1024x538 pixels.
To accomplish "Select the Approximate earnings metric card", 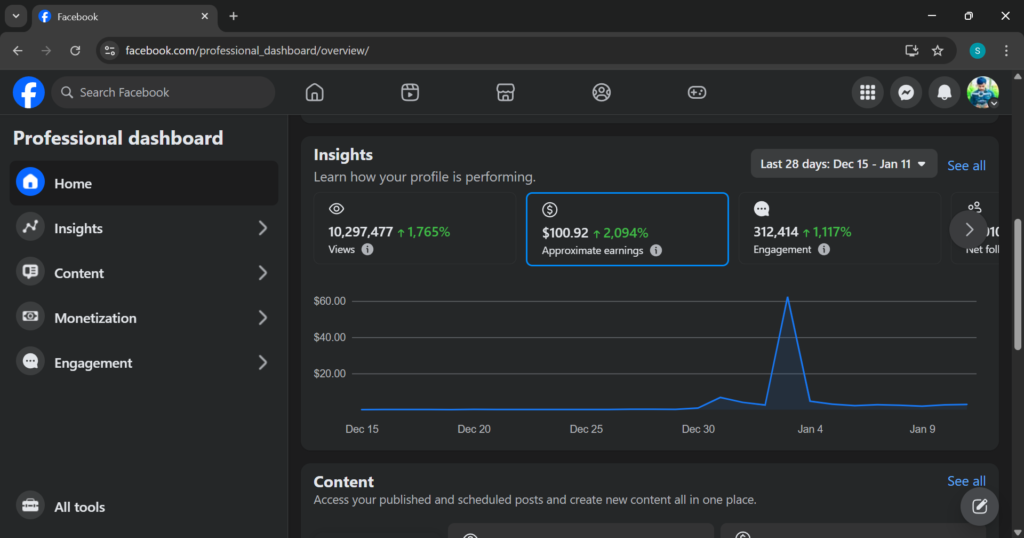I will (x=627, y=229).
